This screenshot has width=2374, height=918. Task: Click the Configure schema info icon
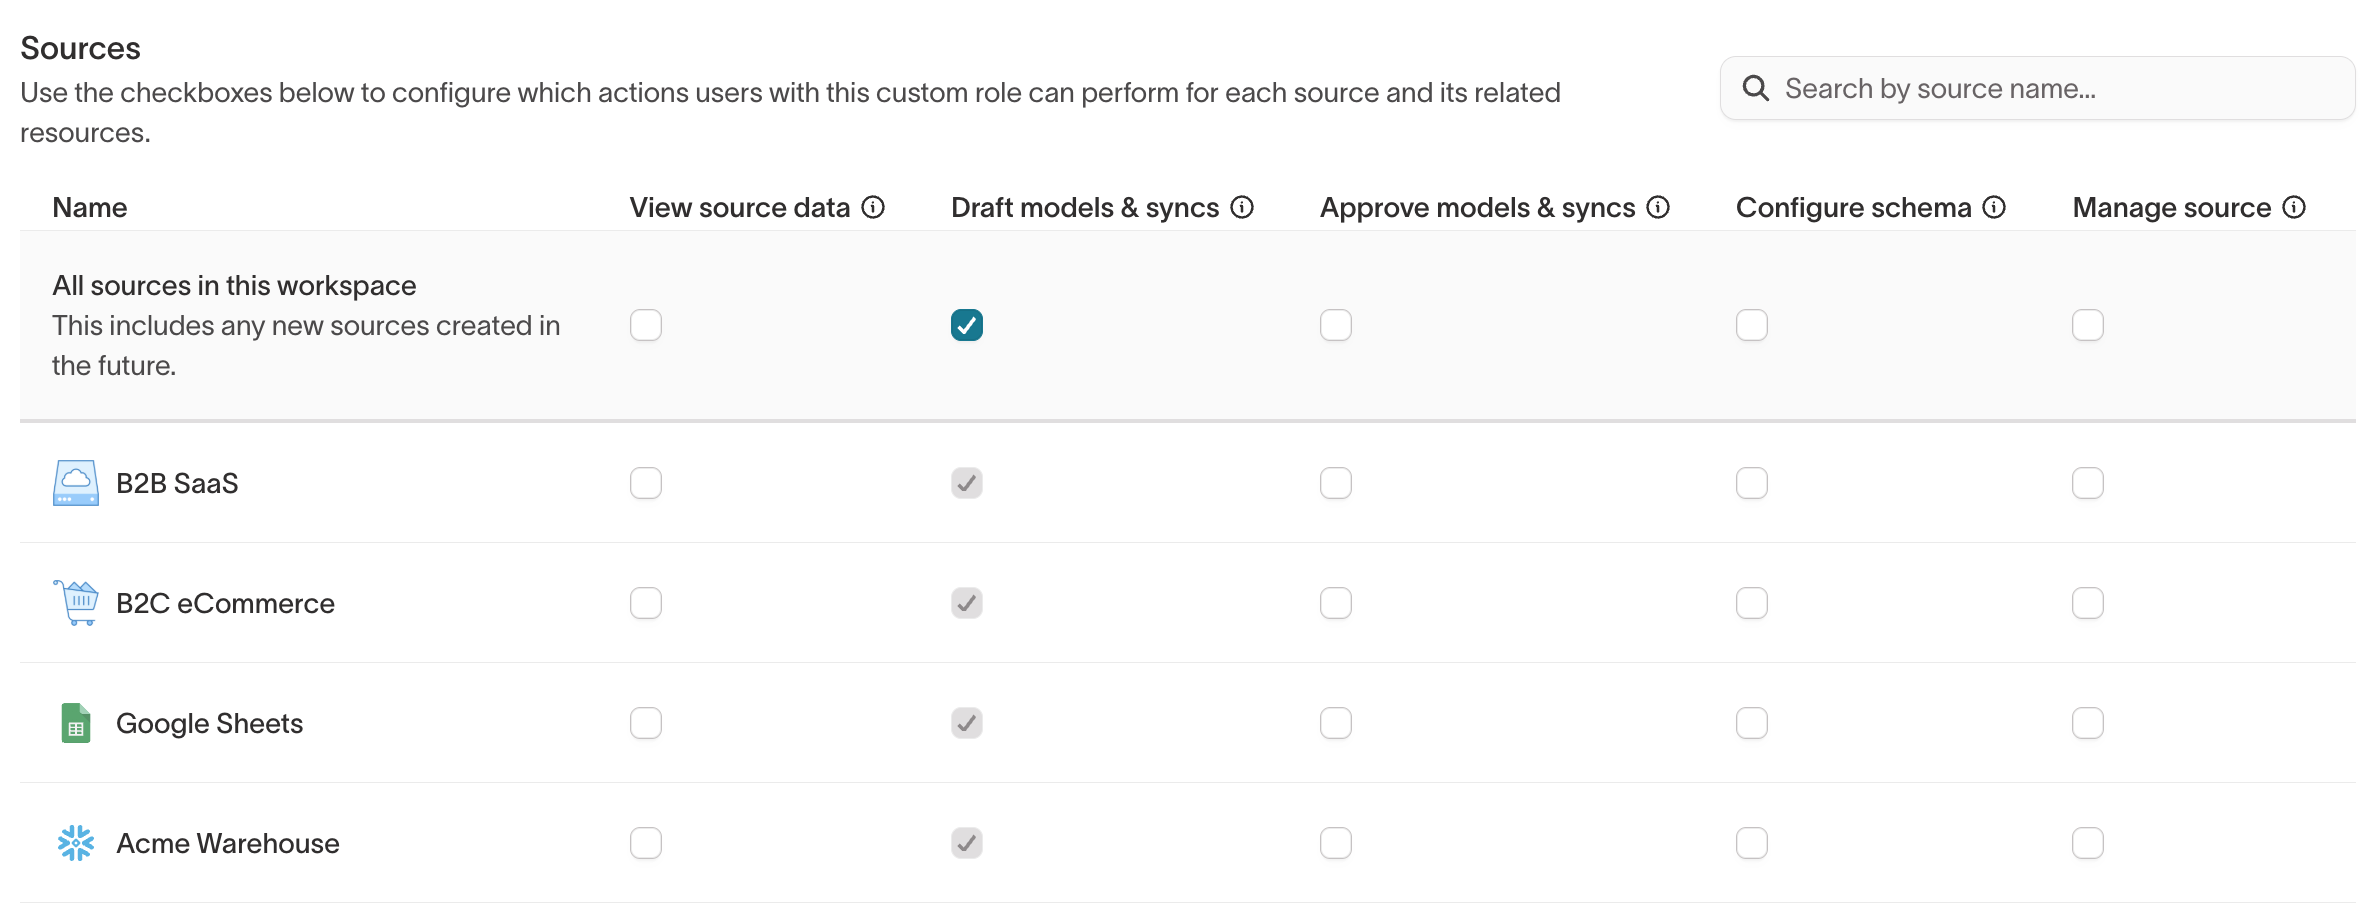[1994, 207]
